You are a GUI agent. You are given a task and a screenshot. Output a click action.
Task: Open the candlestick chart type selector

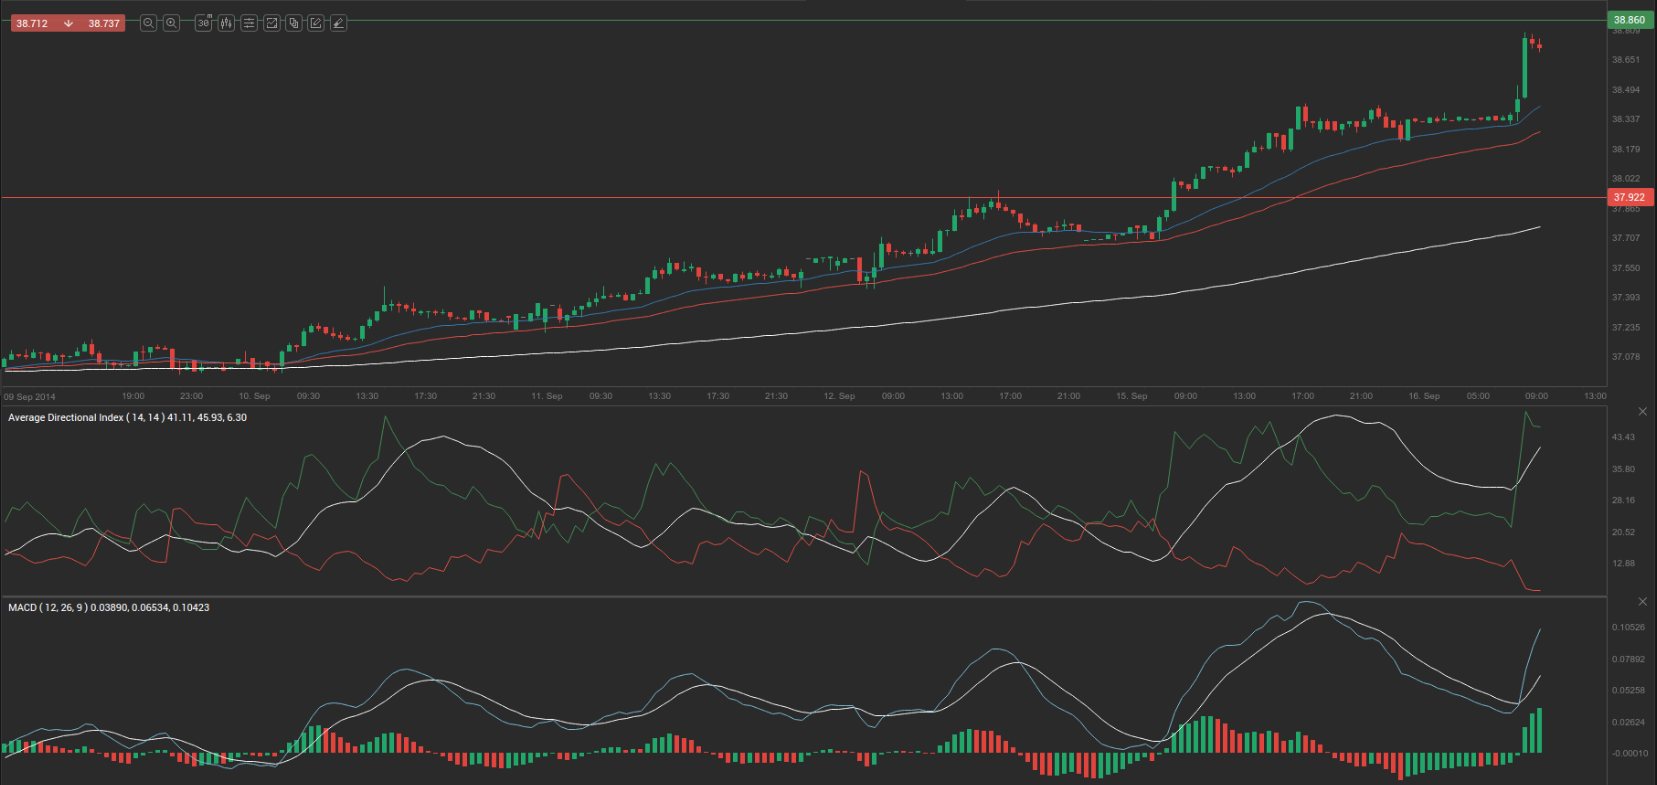(x=226, y=23)
